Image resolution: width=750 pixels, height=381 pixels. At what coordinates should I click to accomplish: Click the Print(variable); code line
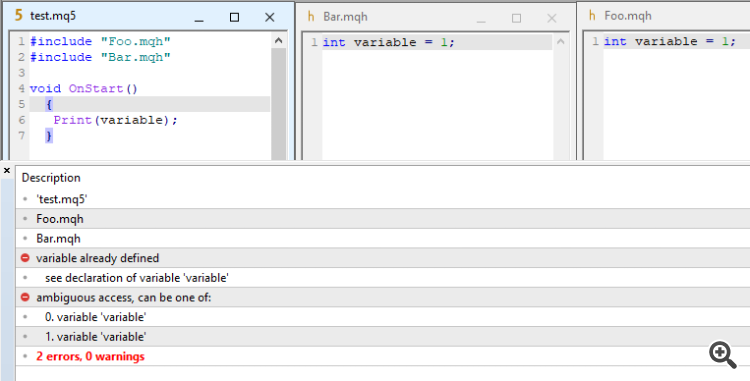115,120
